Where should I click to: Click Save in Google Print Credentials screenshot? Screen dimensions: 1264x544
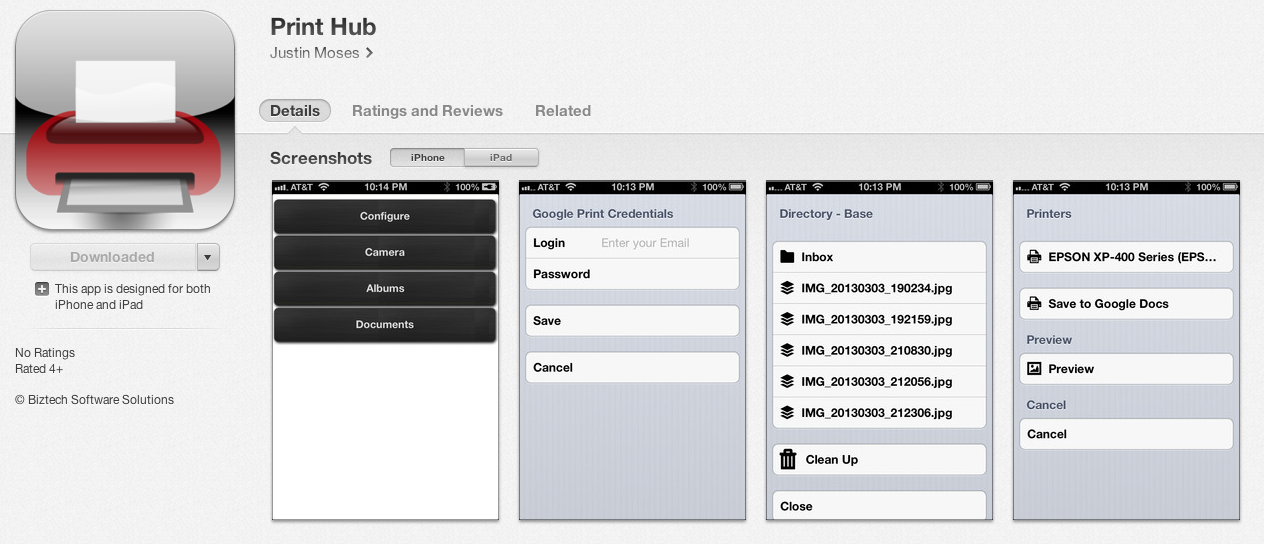click(x=632, y=321)
